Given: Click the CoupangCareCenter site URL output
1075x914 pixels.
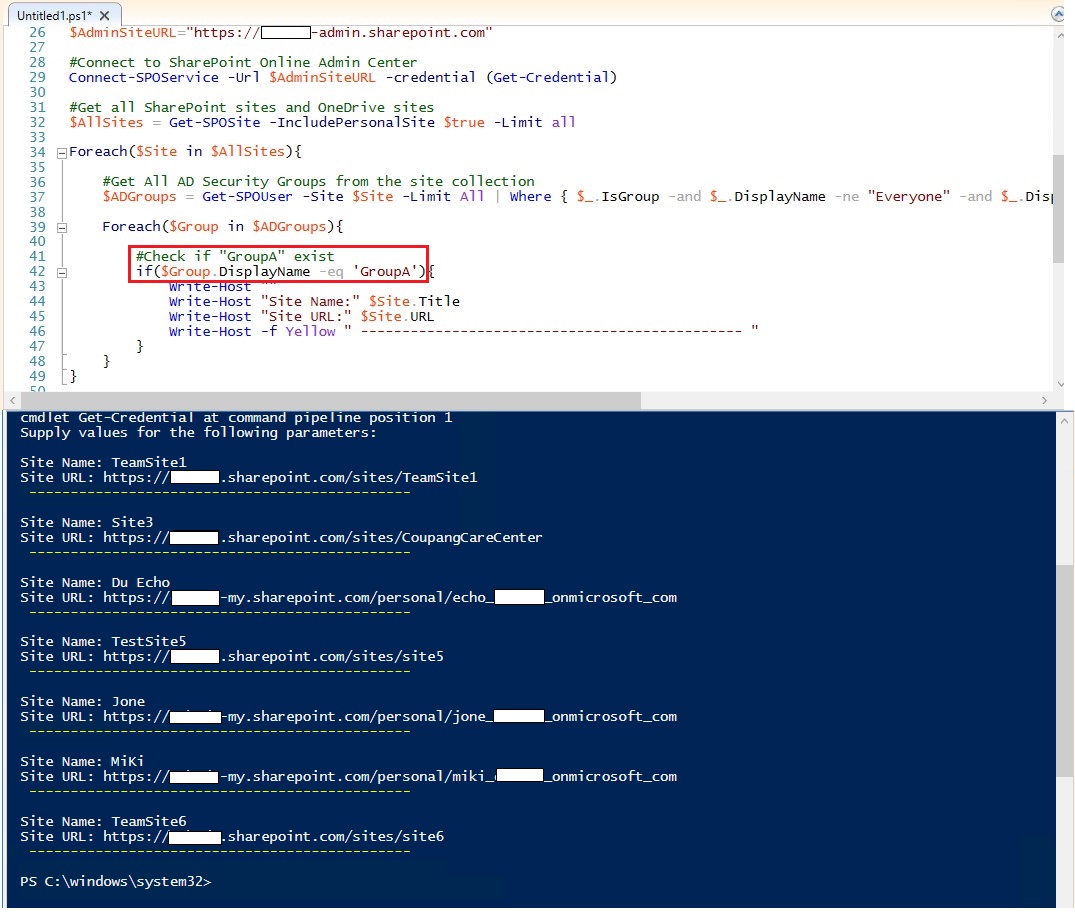Looking at the screenshot, I should 281,538.
